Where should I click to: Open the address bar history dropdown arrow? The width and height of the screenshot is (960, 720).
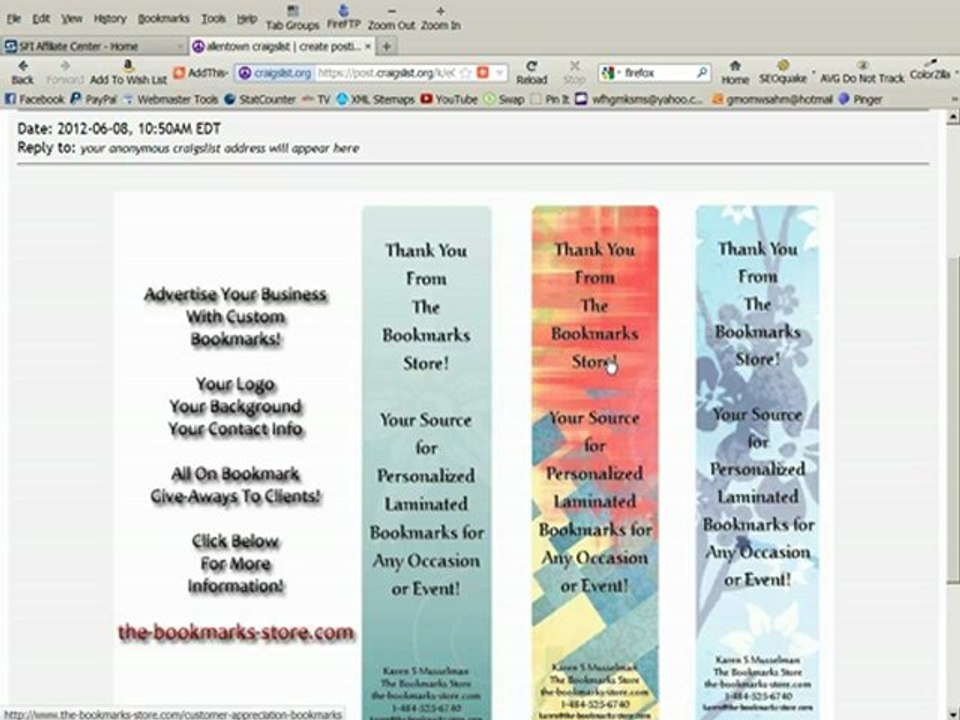pyautogui.click(x=500, y=73)
